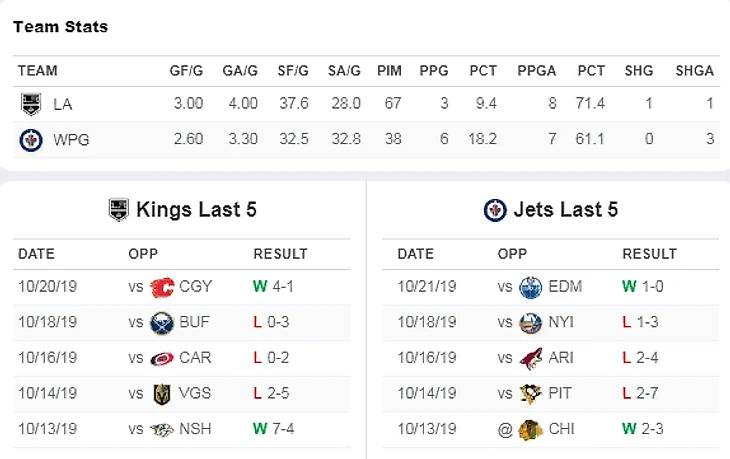Click the Winnipeg Jets logo in Team Stats
The height and width of the screenshot is (459, 730).
click(30, 140)
